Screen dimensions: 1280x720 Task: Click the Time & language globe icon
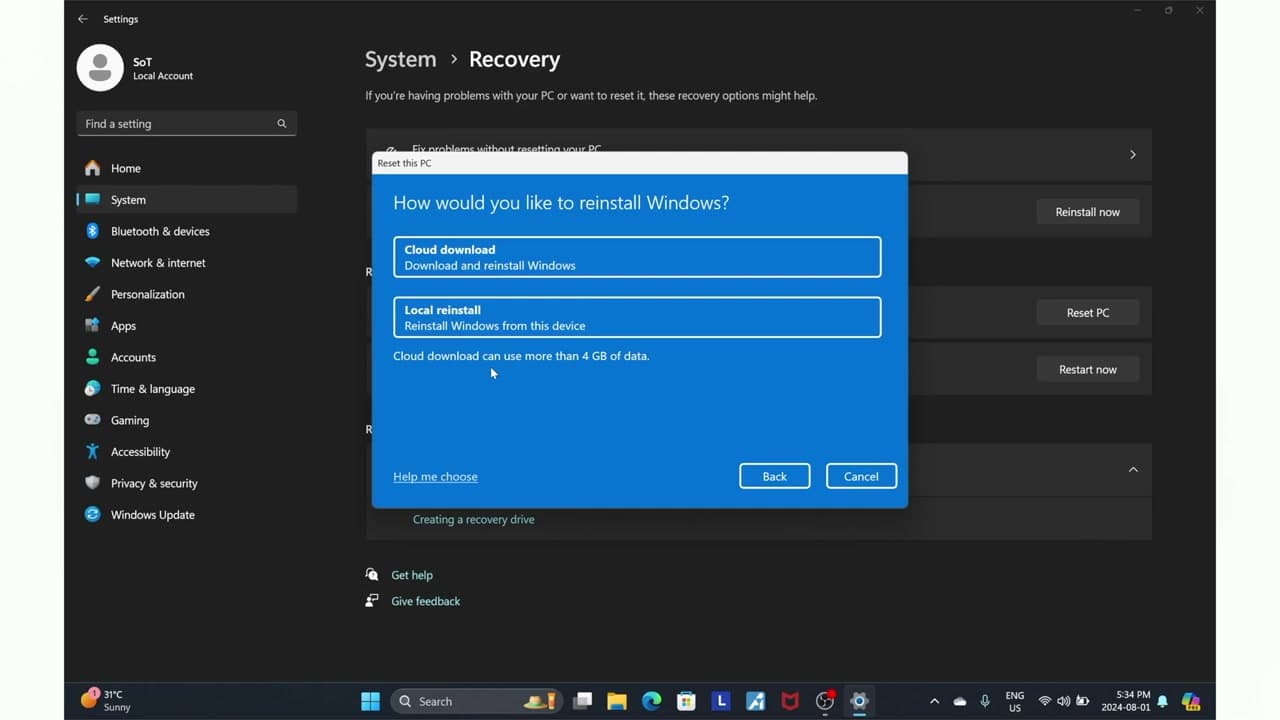pos(93,388)
